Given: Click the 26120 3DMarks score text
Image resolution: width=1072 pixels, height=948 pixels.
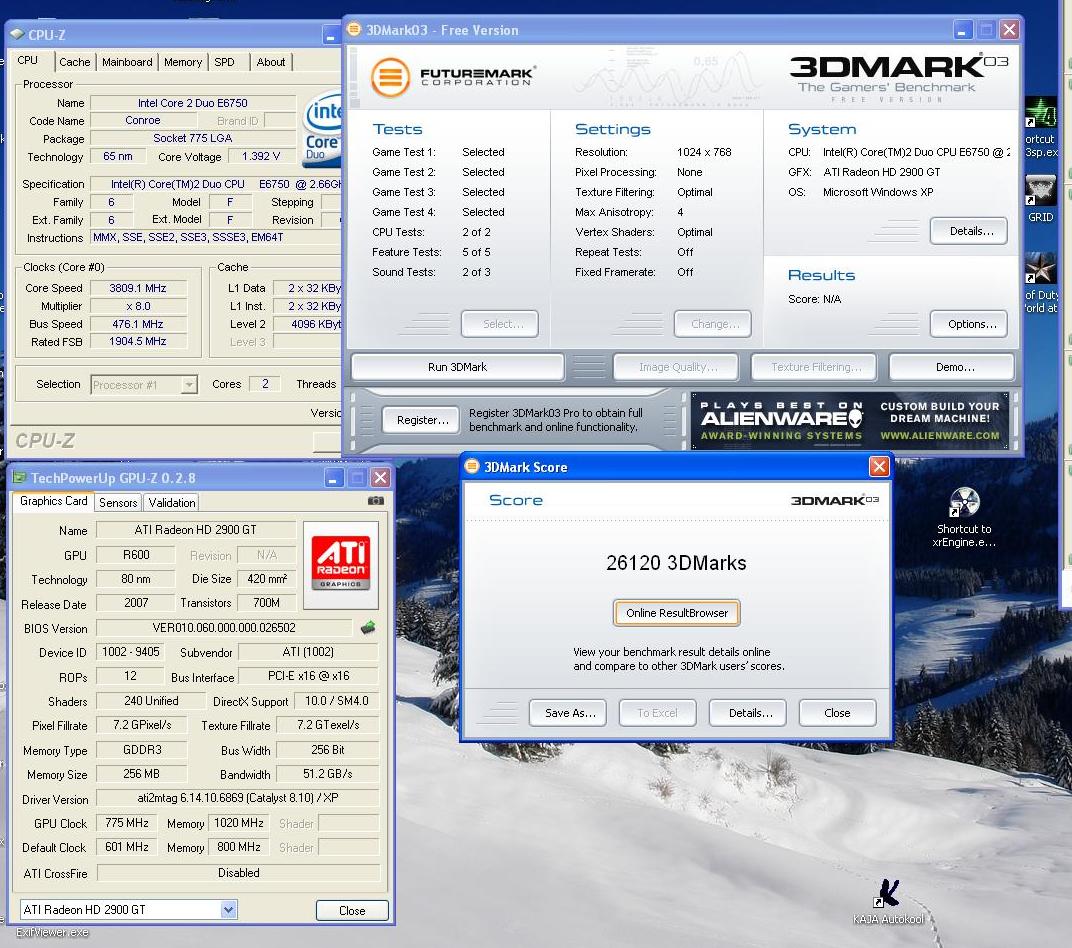Looking at the screenshot, I should [x=676, y=563].
